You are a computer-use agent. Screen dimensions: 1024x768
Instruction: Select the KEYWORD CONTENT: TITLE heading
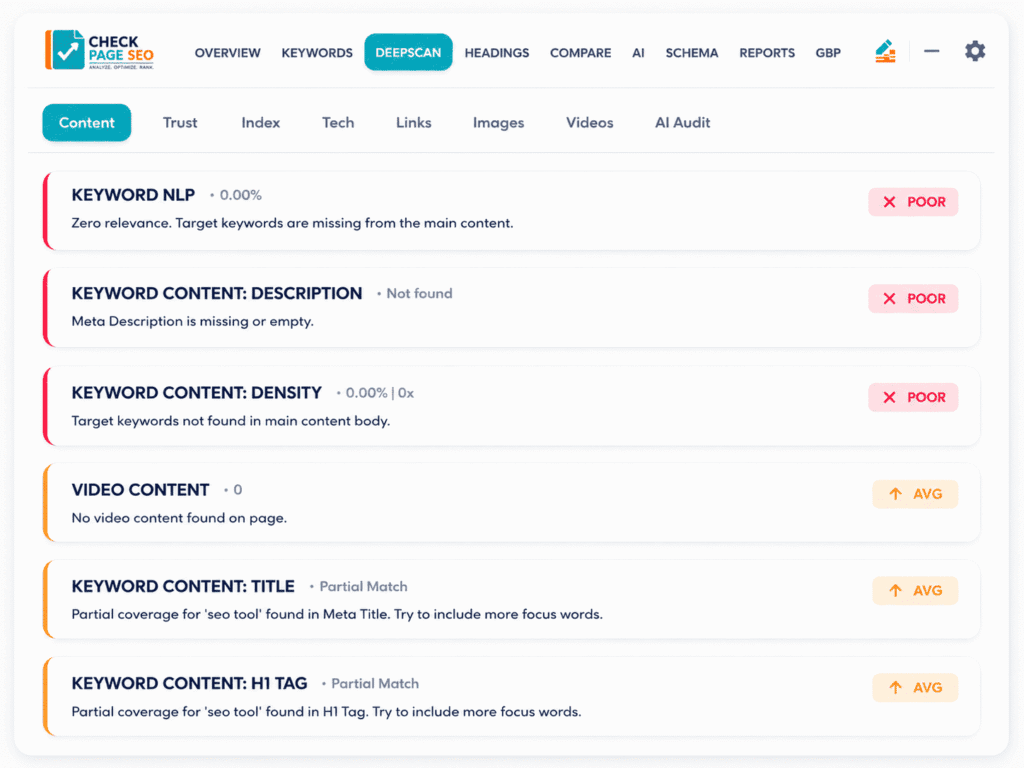tap(183, 586)
